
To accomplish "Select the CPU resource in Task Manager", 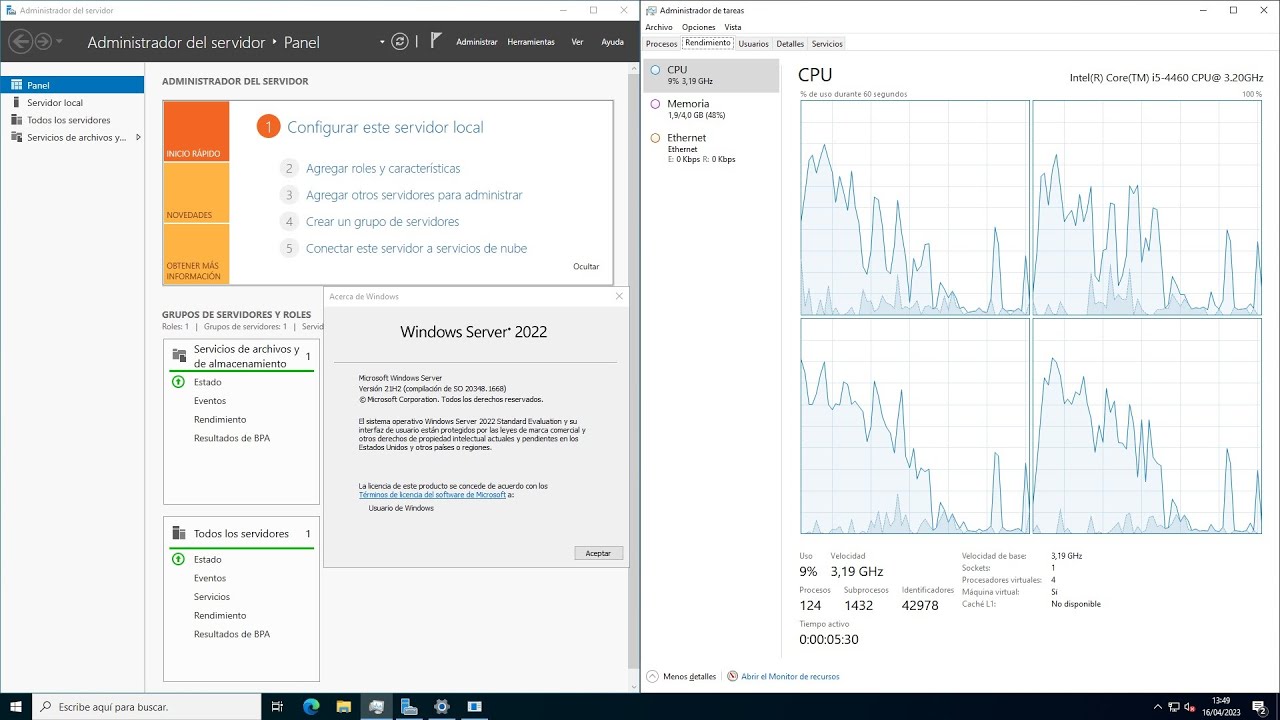I will pos(711,75).
